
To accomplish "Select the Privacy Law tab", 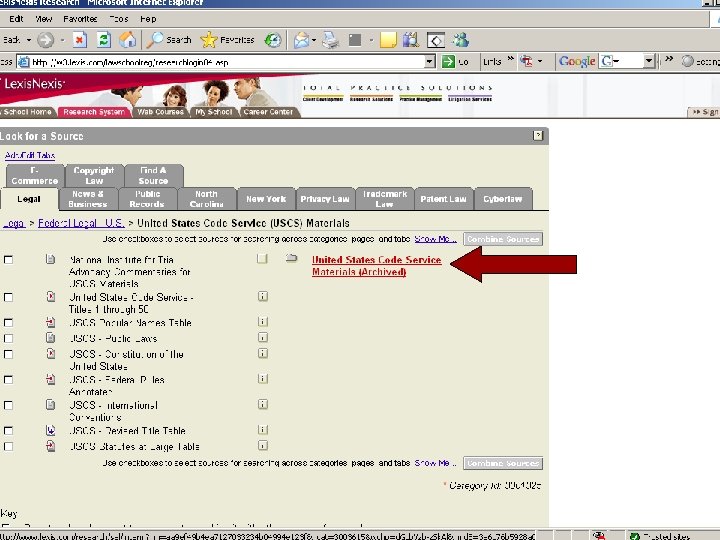I will pos(325,199).
